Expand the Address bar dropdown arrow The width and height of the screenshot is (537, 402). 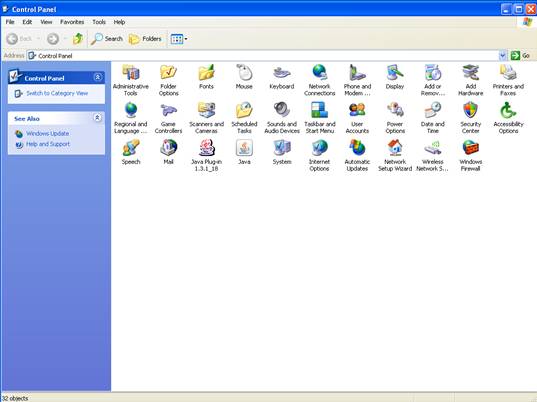coord(502,55)
